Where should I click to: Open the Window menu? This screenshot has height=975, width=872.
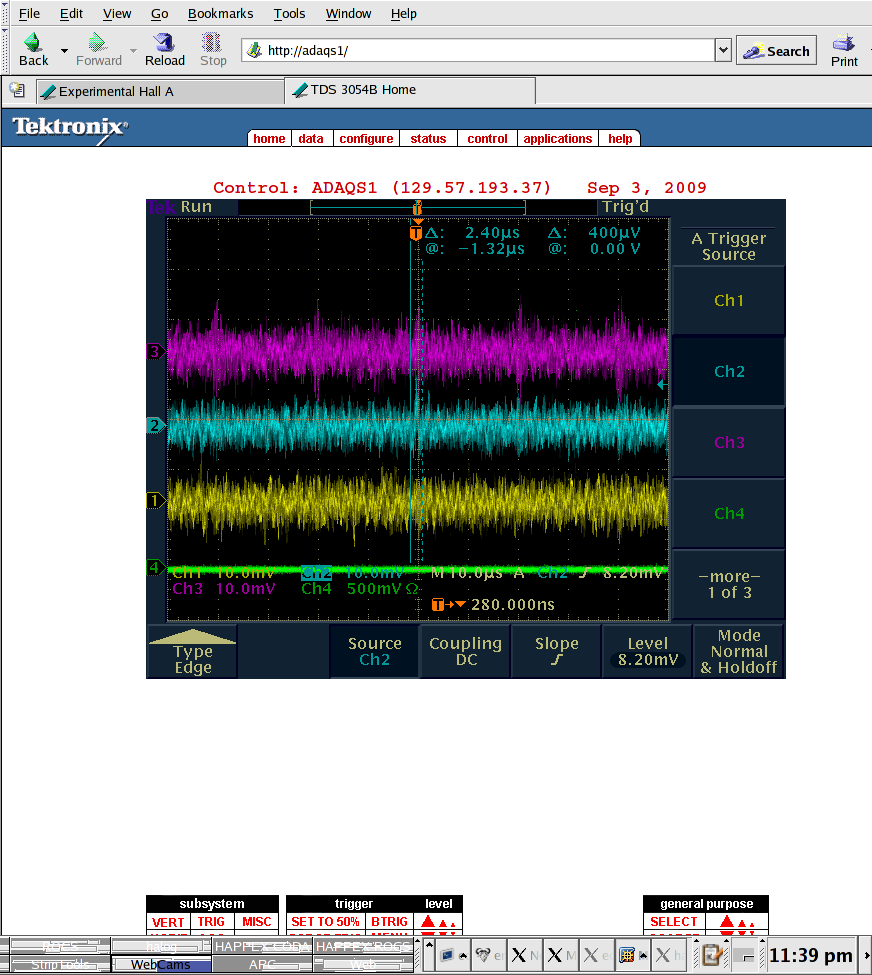click(348, 13)
